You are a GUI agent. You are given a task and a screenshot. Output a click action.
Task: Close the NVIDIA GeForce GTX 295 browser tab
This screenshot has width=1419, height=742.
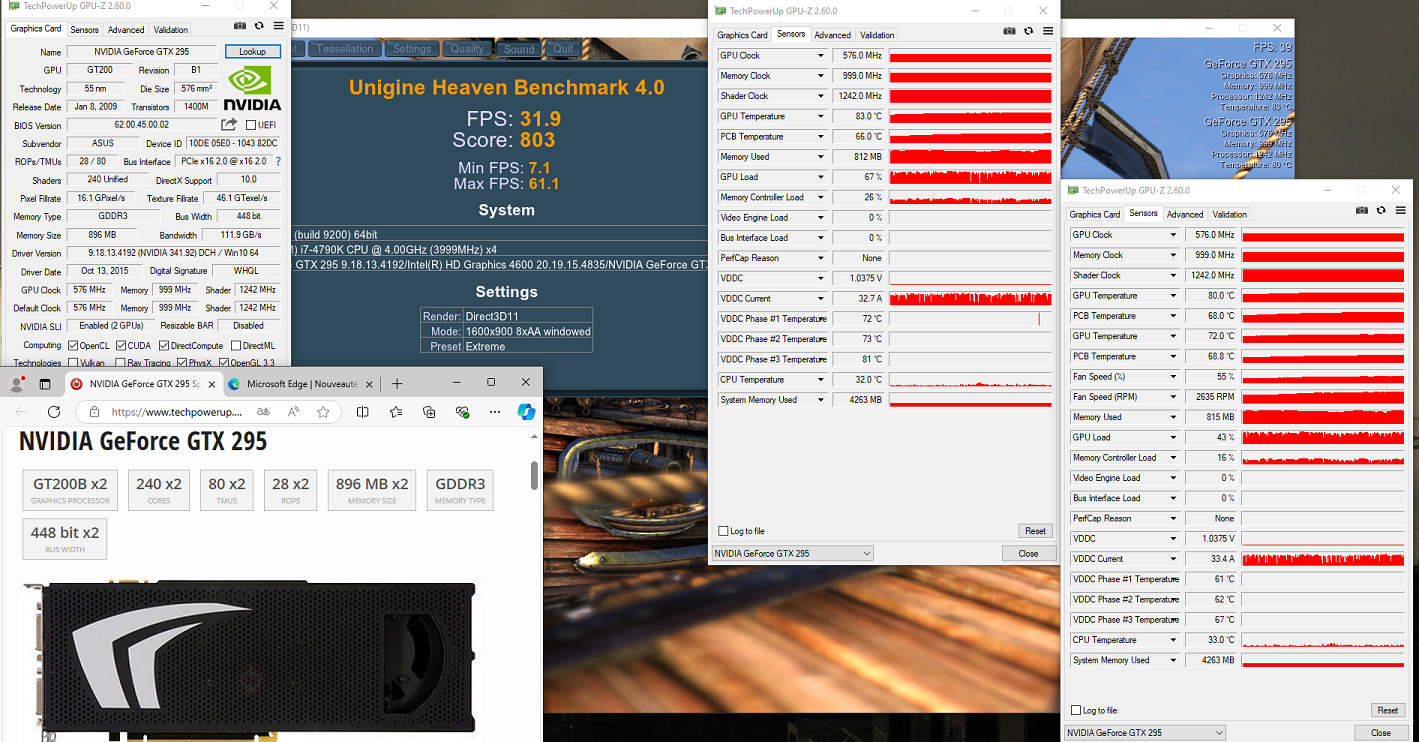211,384
